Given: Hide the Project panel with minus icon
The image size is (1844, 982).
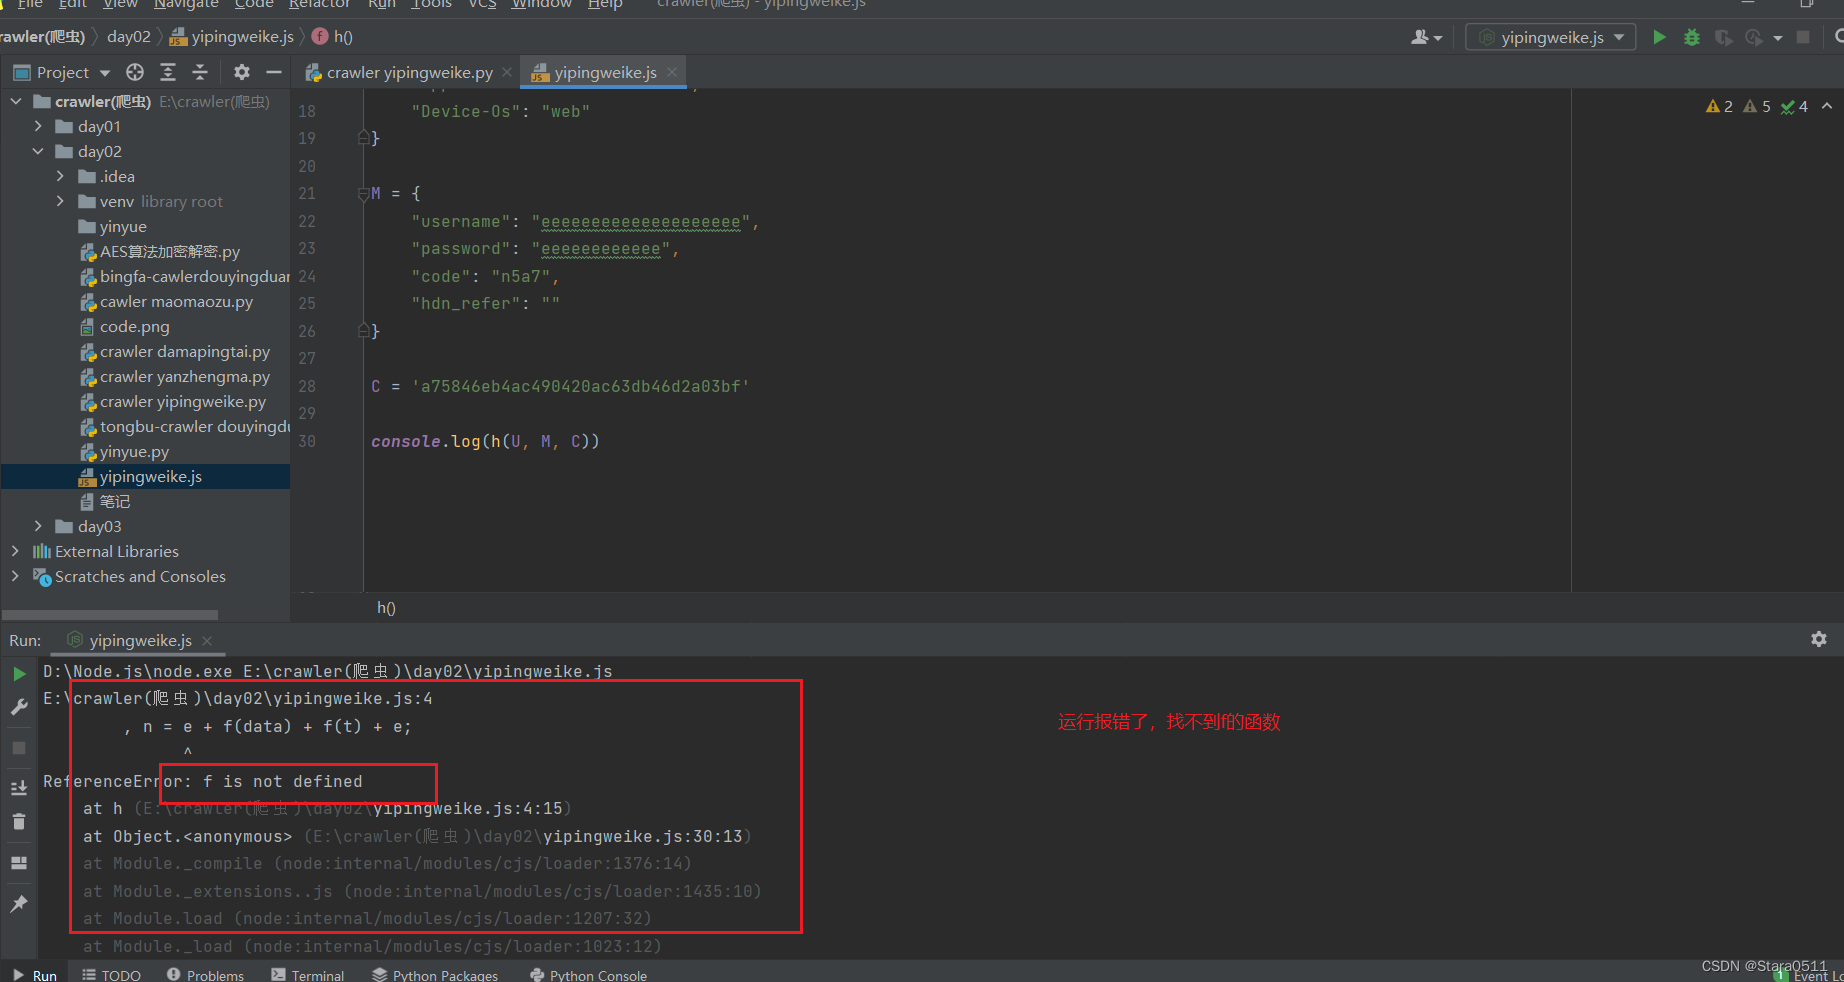Looking at the screenshot, I should (274, 72).
